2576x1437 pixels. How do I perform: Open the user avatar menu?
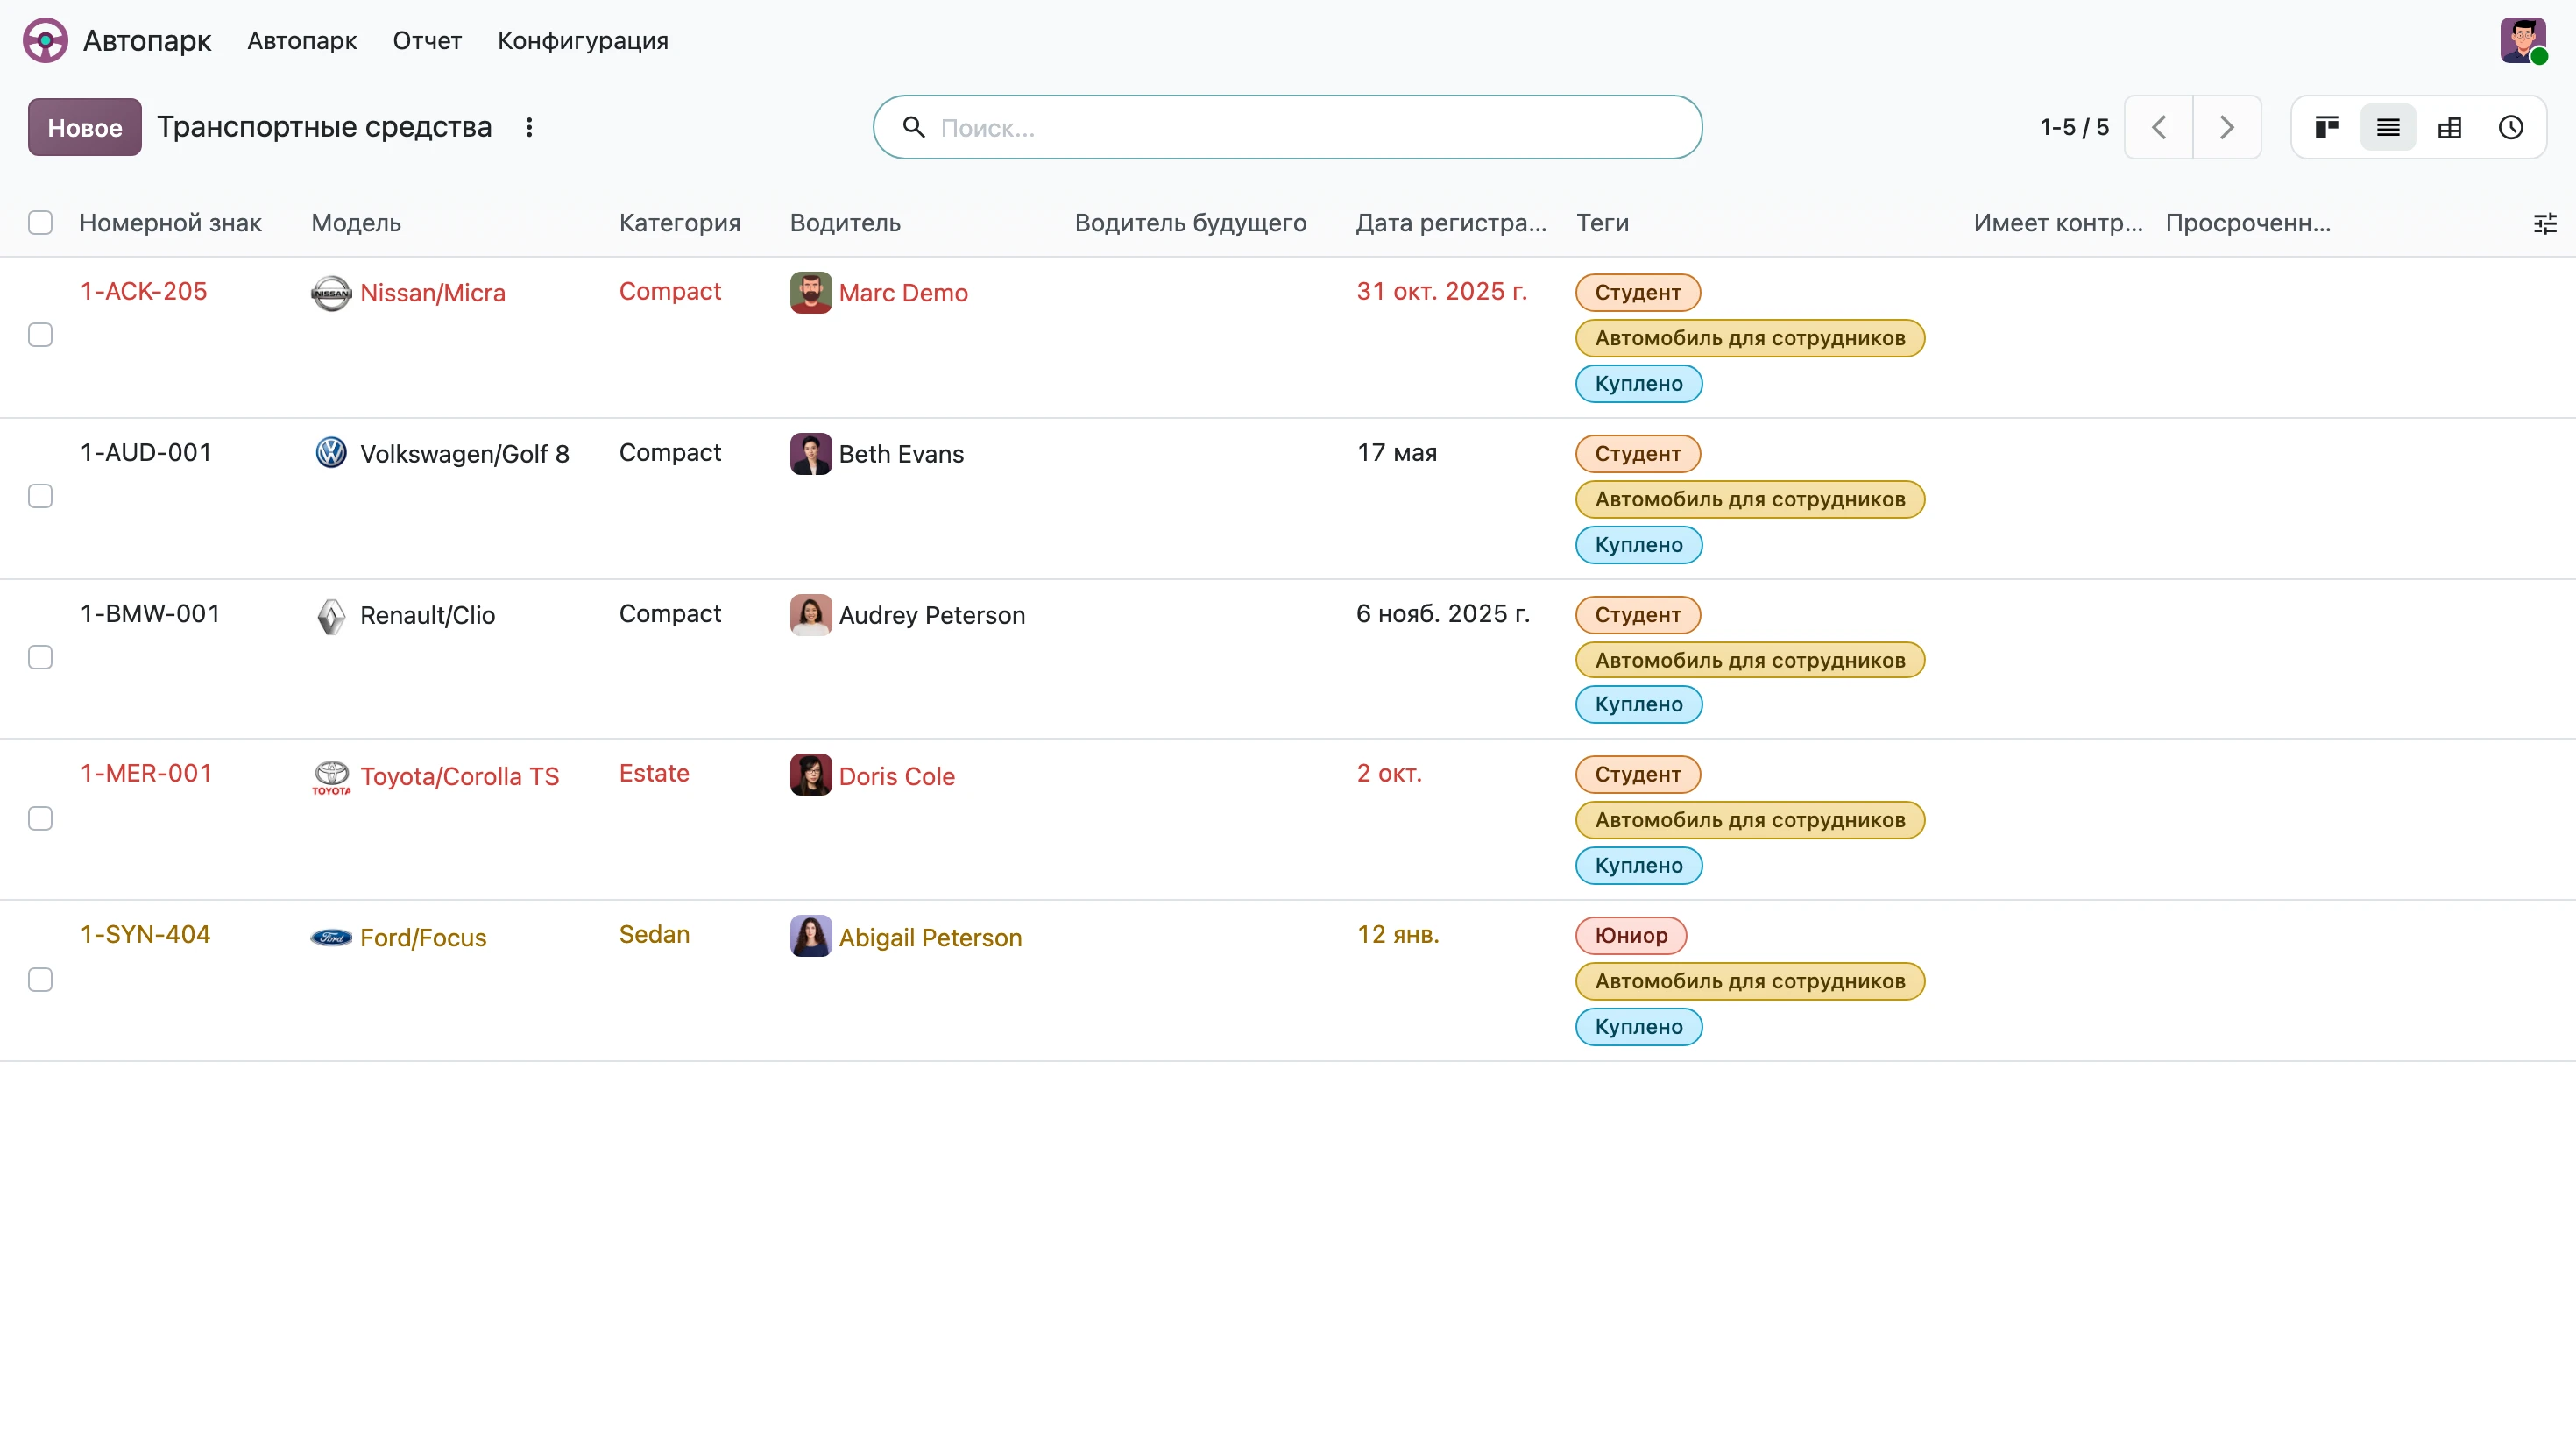(x=2523, y=41)
